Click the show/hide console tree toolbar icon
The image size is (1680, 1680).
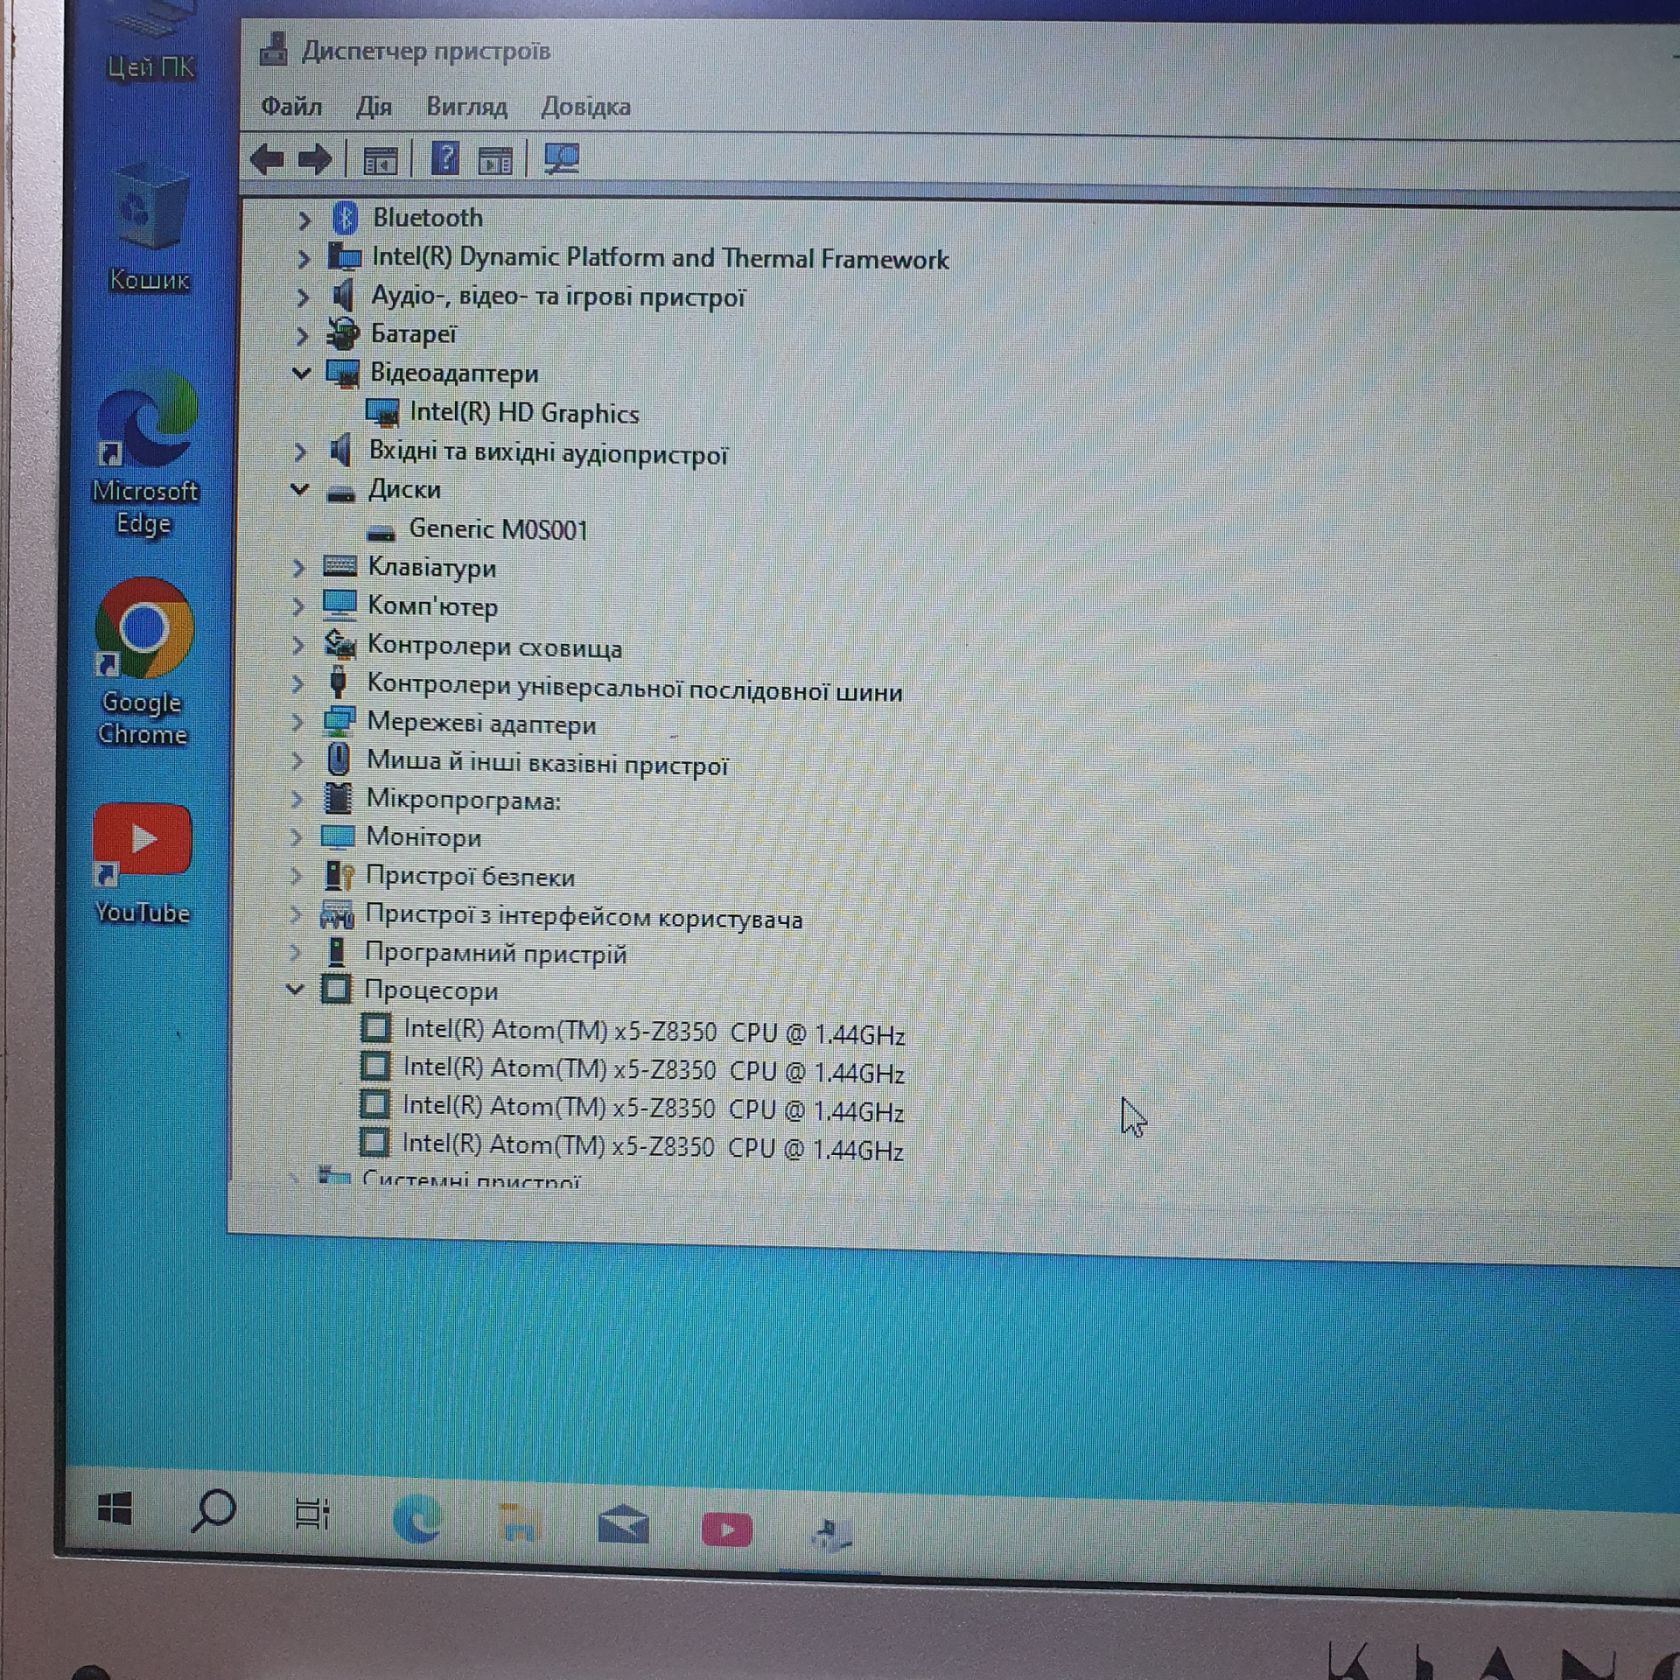pyautogui.click(x=380, y=160)
